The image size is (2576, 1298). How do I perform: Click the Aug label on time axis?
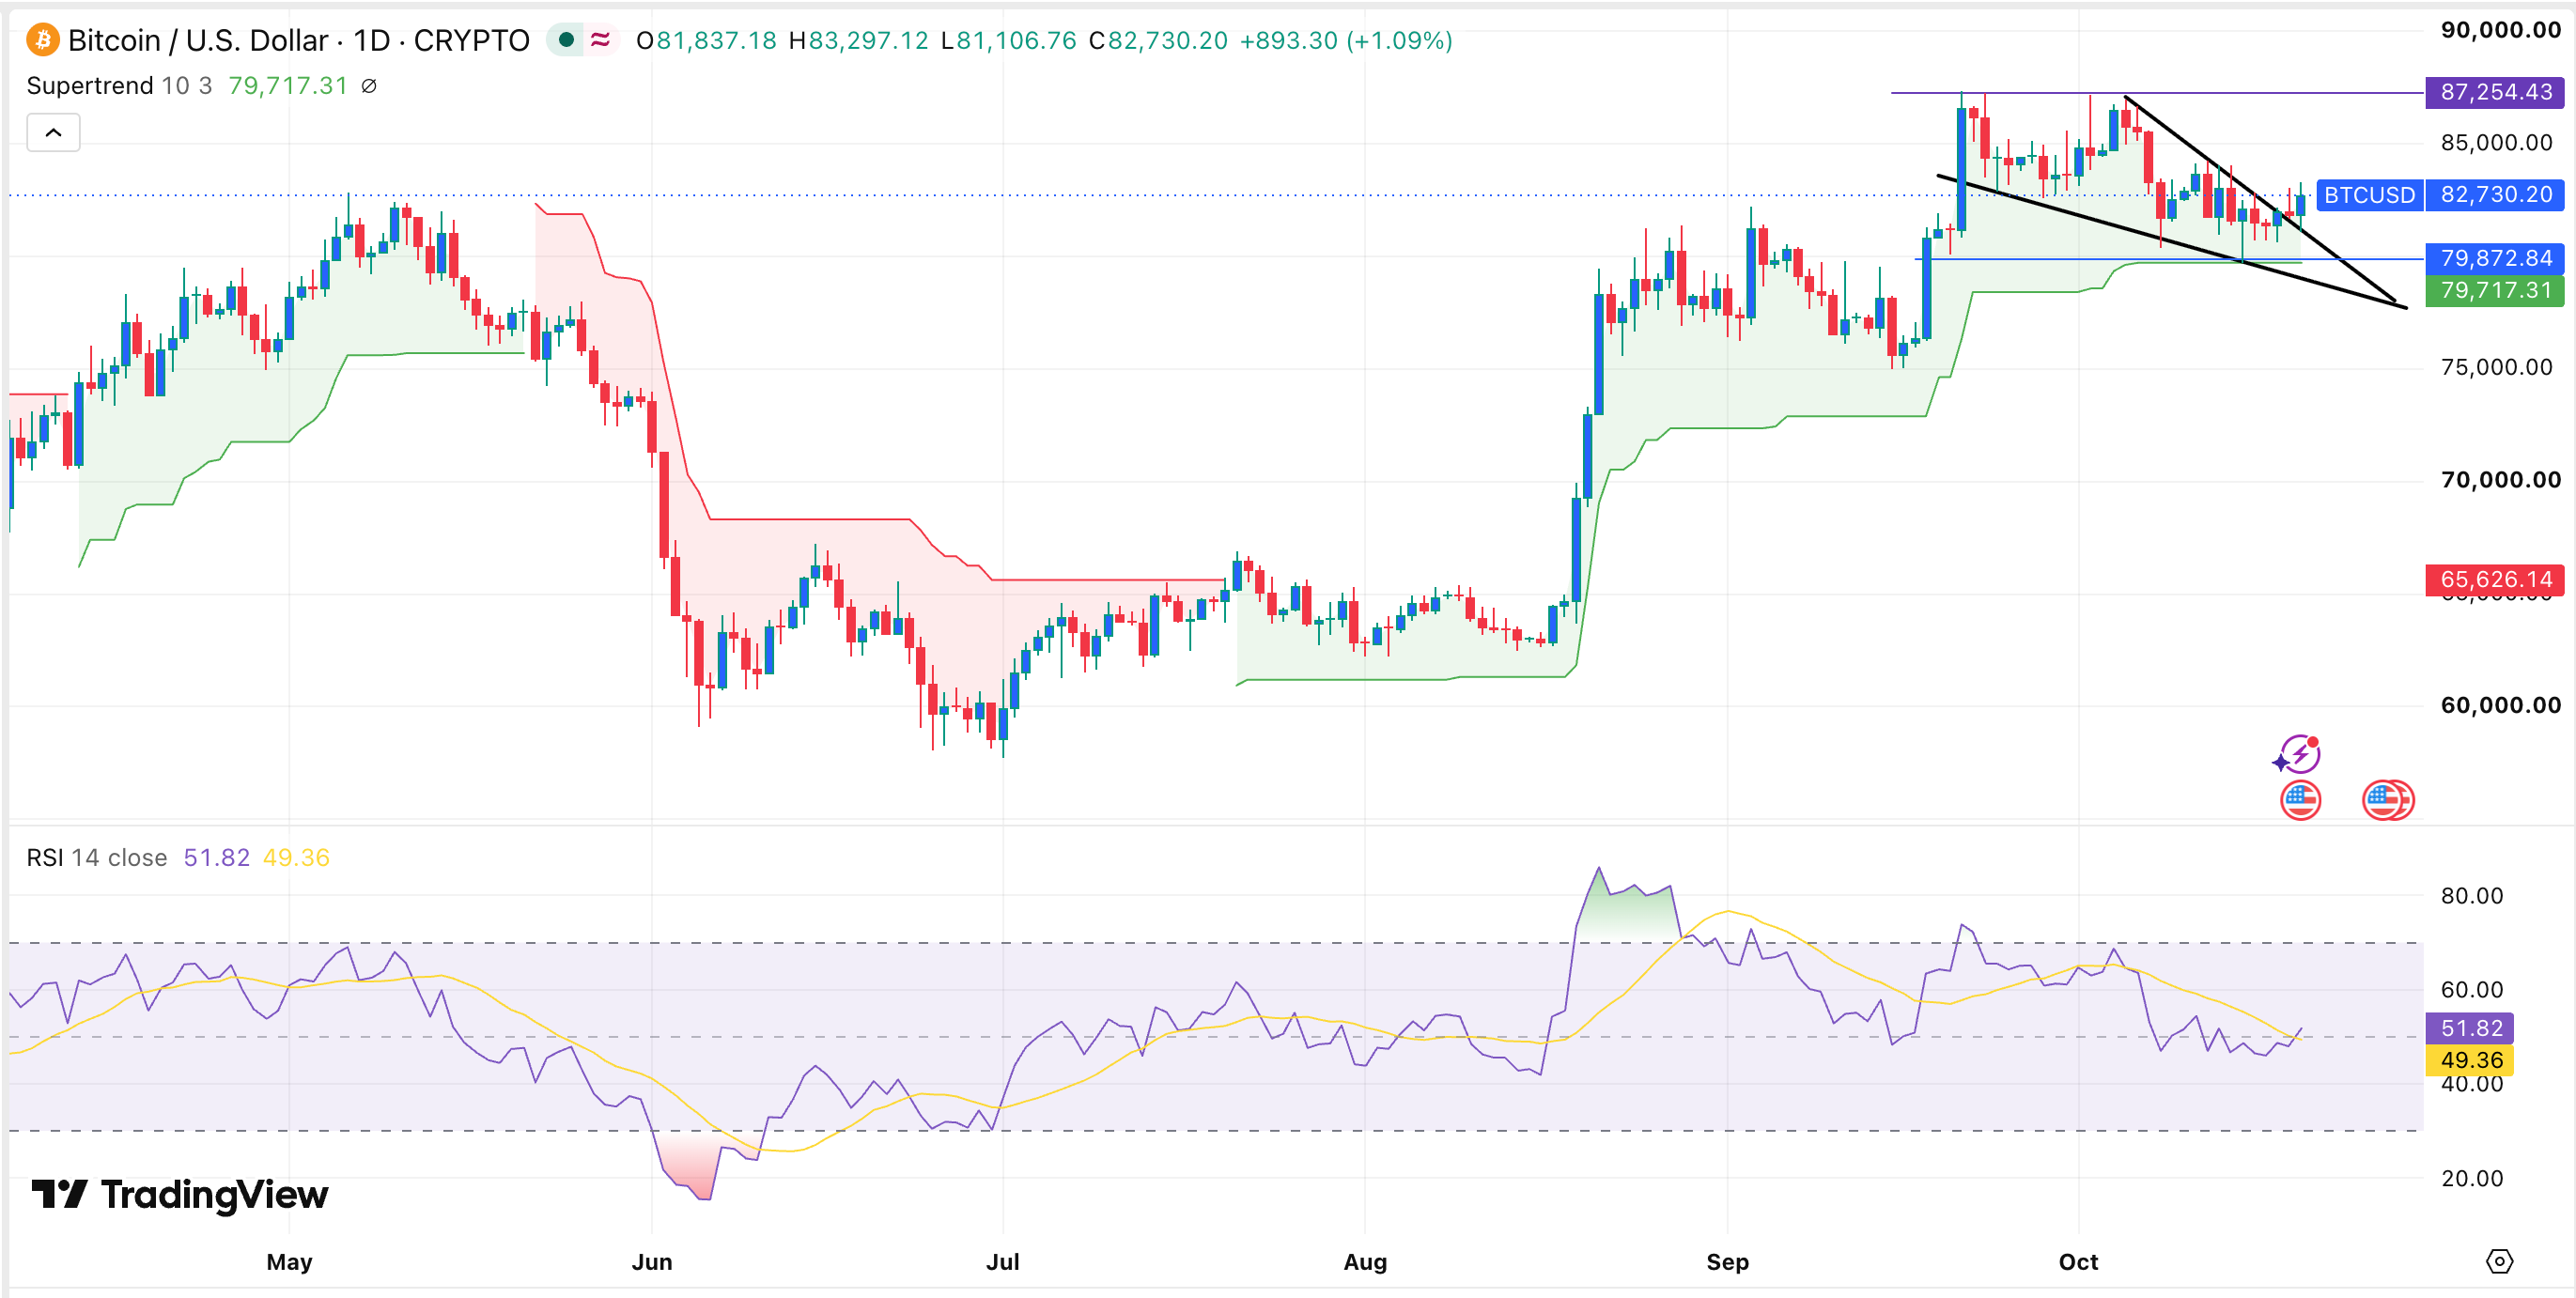(1365, 1261)
